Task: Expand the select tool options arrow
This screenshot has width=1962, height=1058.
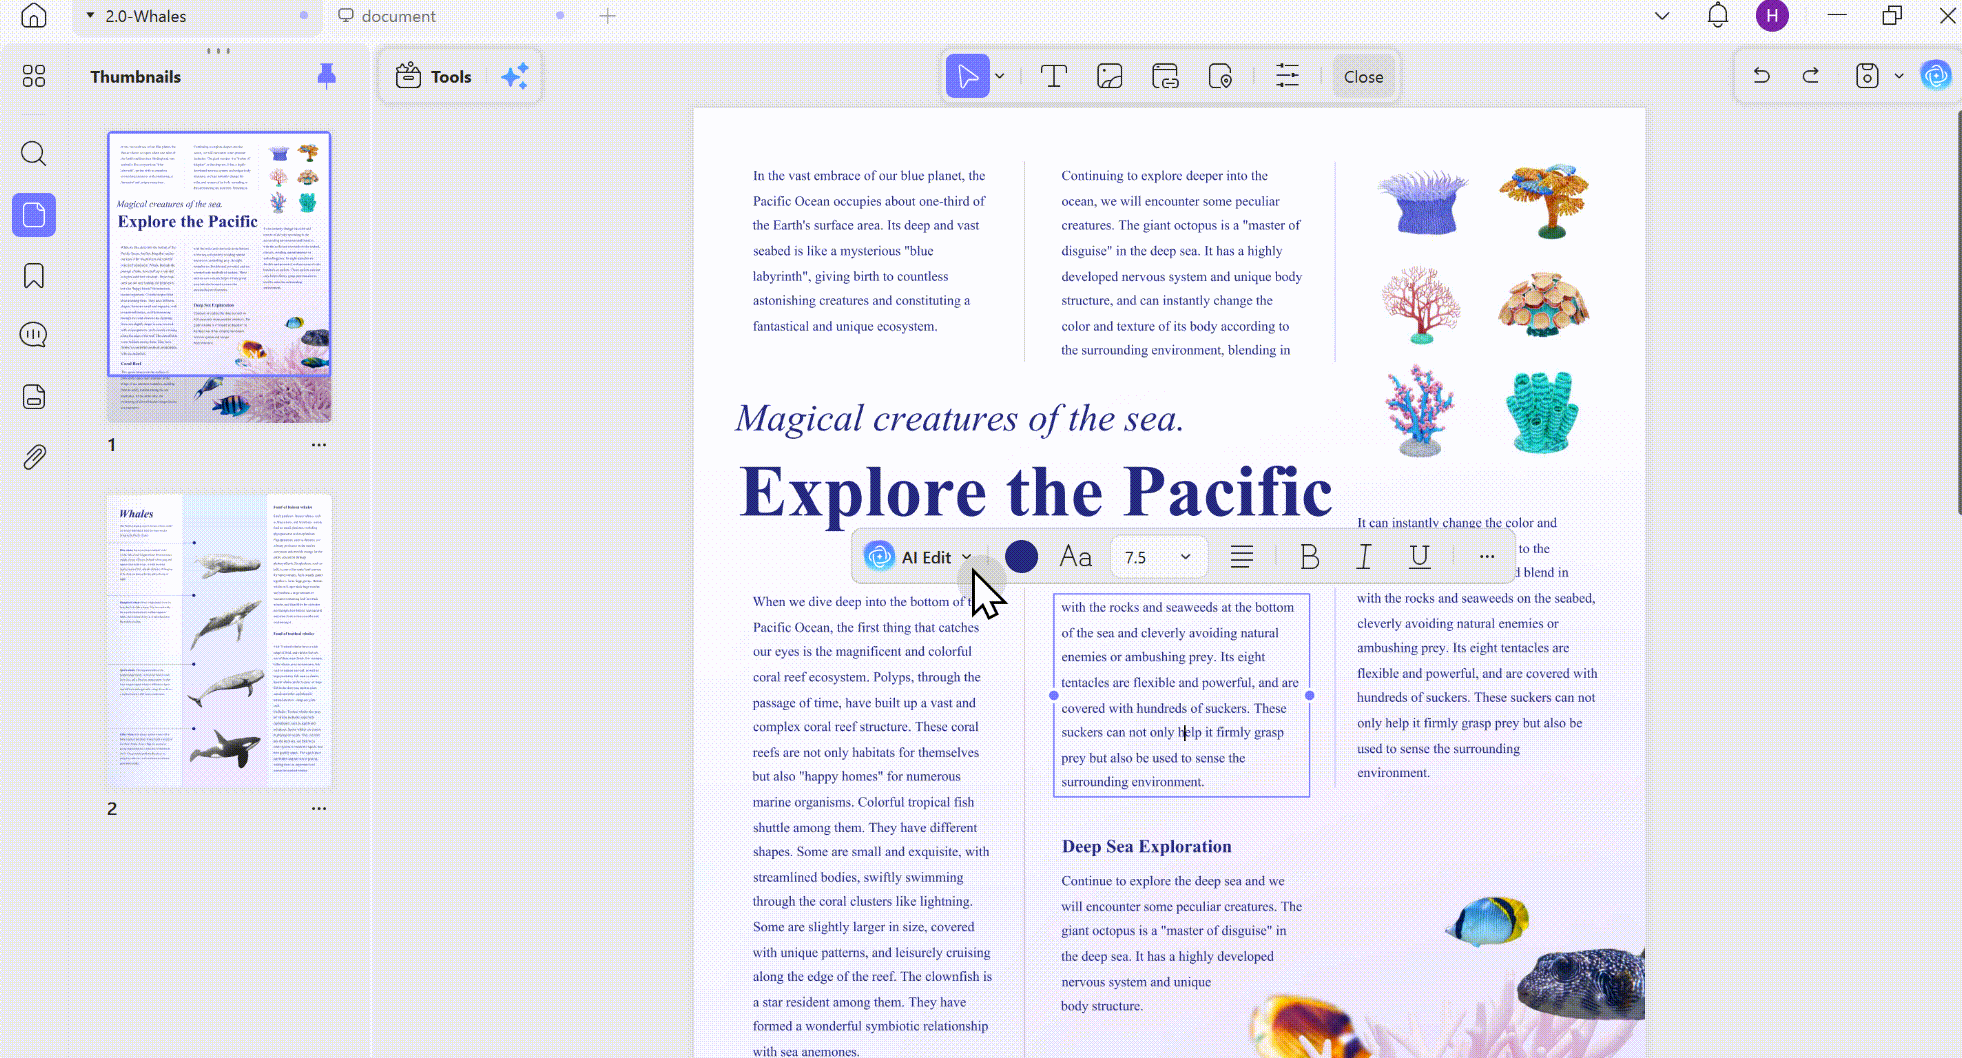Action: (x=1000, y=76)
